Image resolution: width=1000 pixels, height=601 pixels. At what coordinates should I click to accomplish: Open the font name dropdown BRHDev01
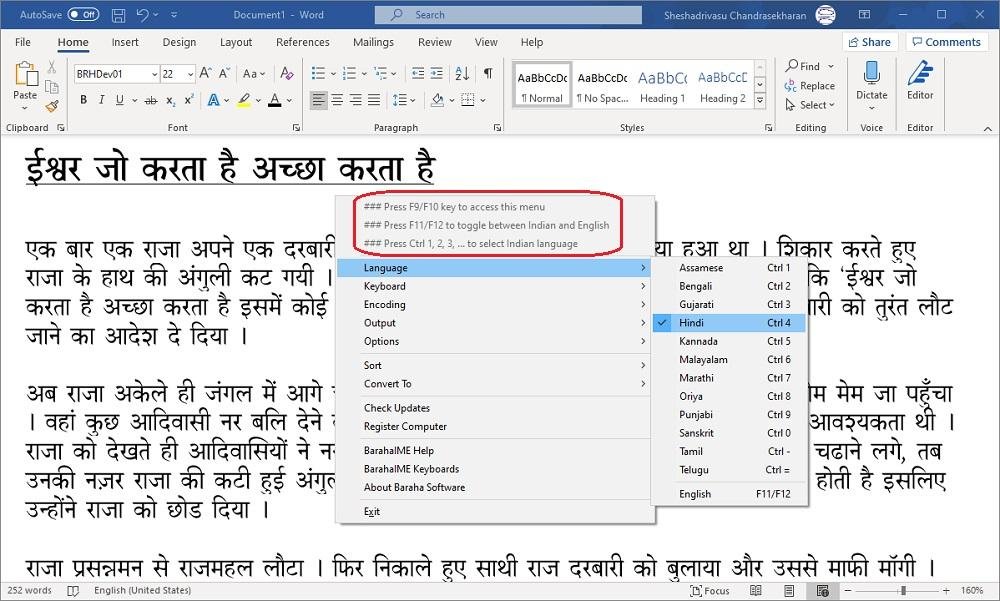[x=116, y=74]
